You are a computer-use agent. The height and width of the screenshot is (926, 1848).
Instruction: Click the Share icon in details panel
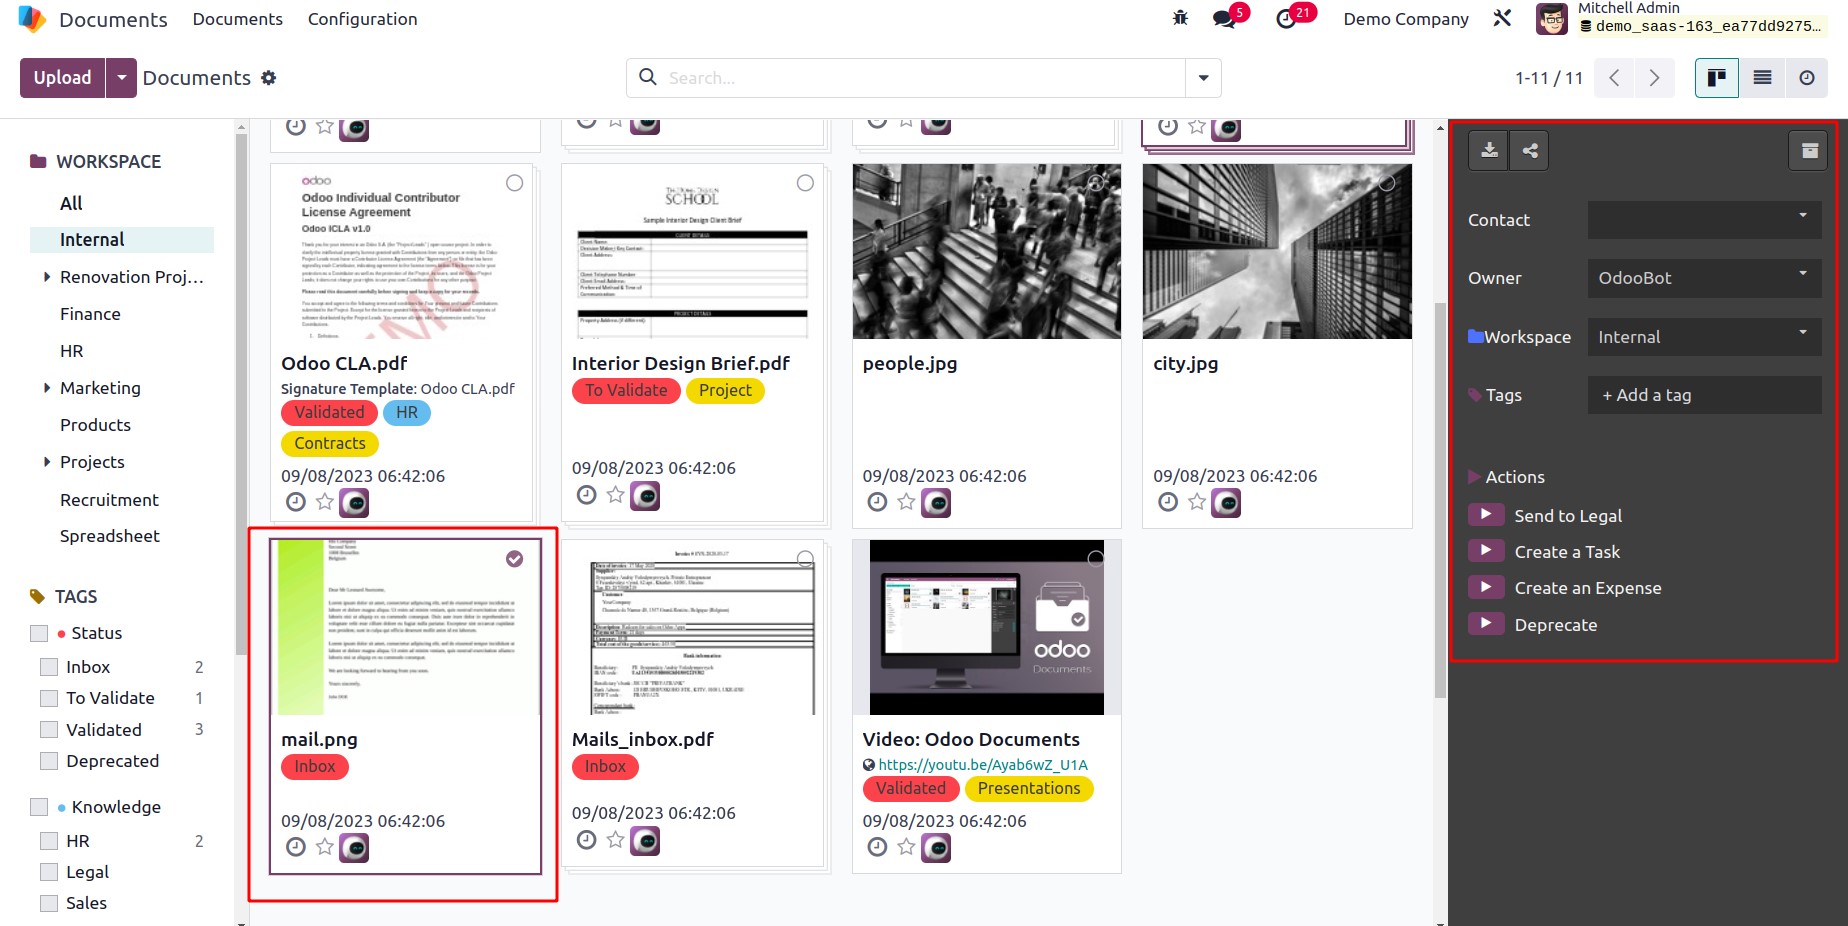click(1530, 151)
